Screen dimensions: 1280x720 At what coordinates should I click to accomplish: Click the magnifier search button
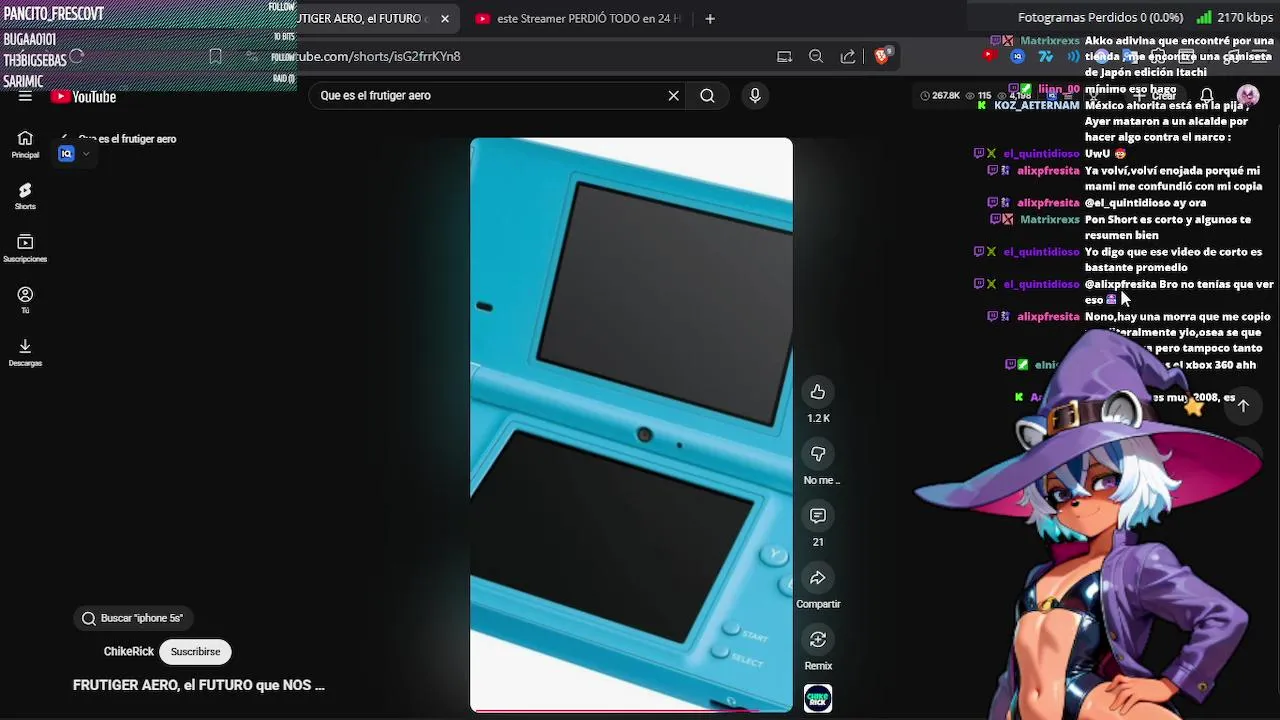click(x=707, y=96)
